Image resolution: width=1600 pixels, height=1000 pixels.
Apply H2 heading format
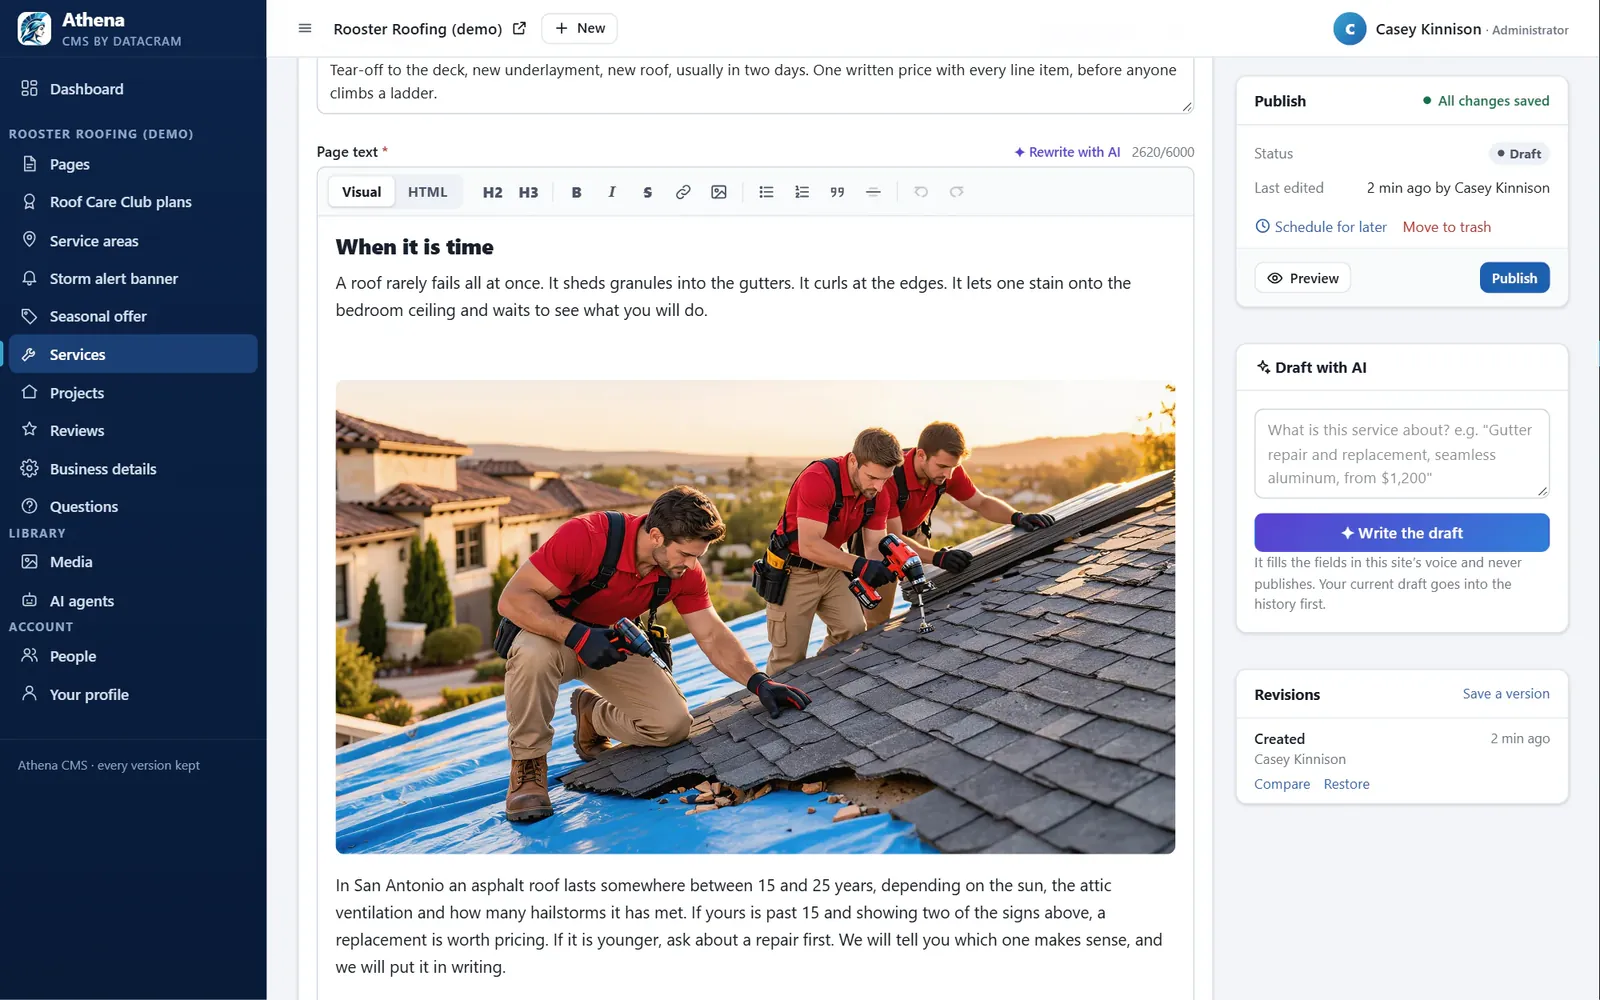pyautogui.click(x=492, y=192)
